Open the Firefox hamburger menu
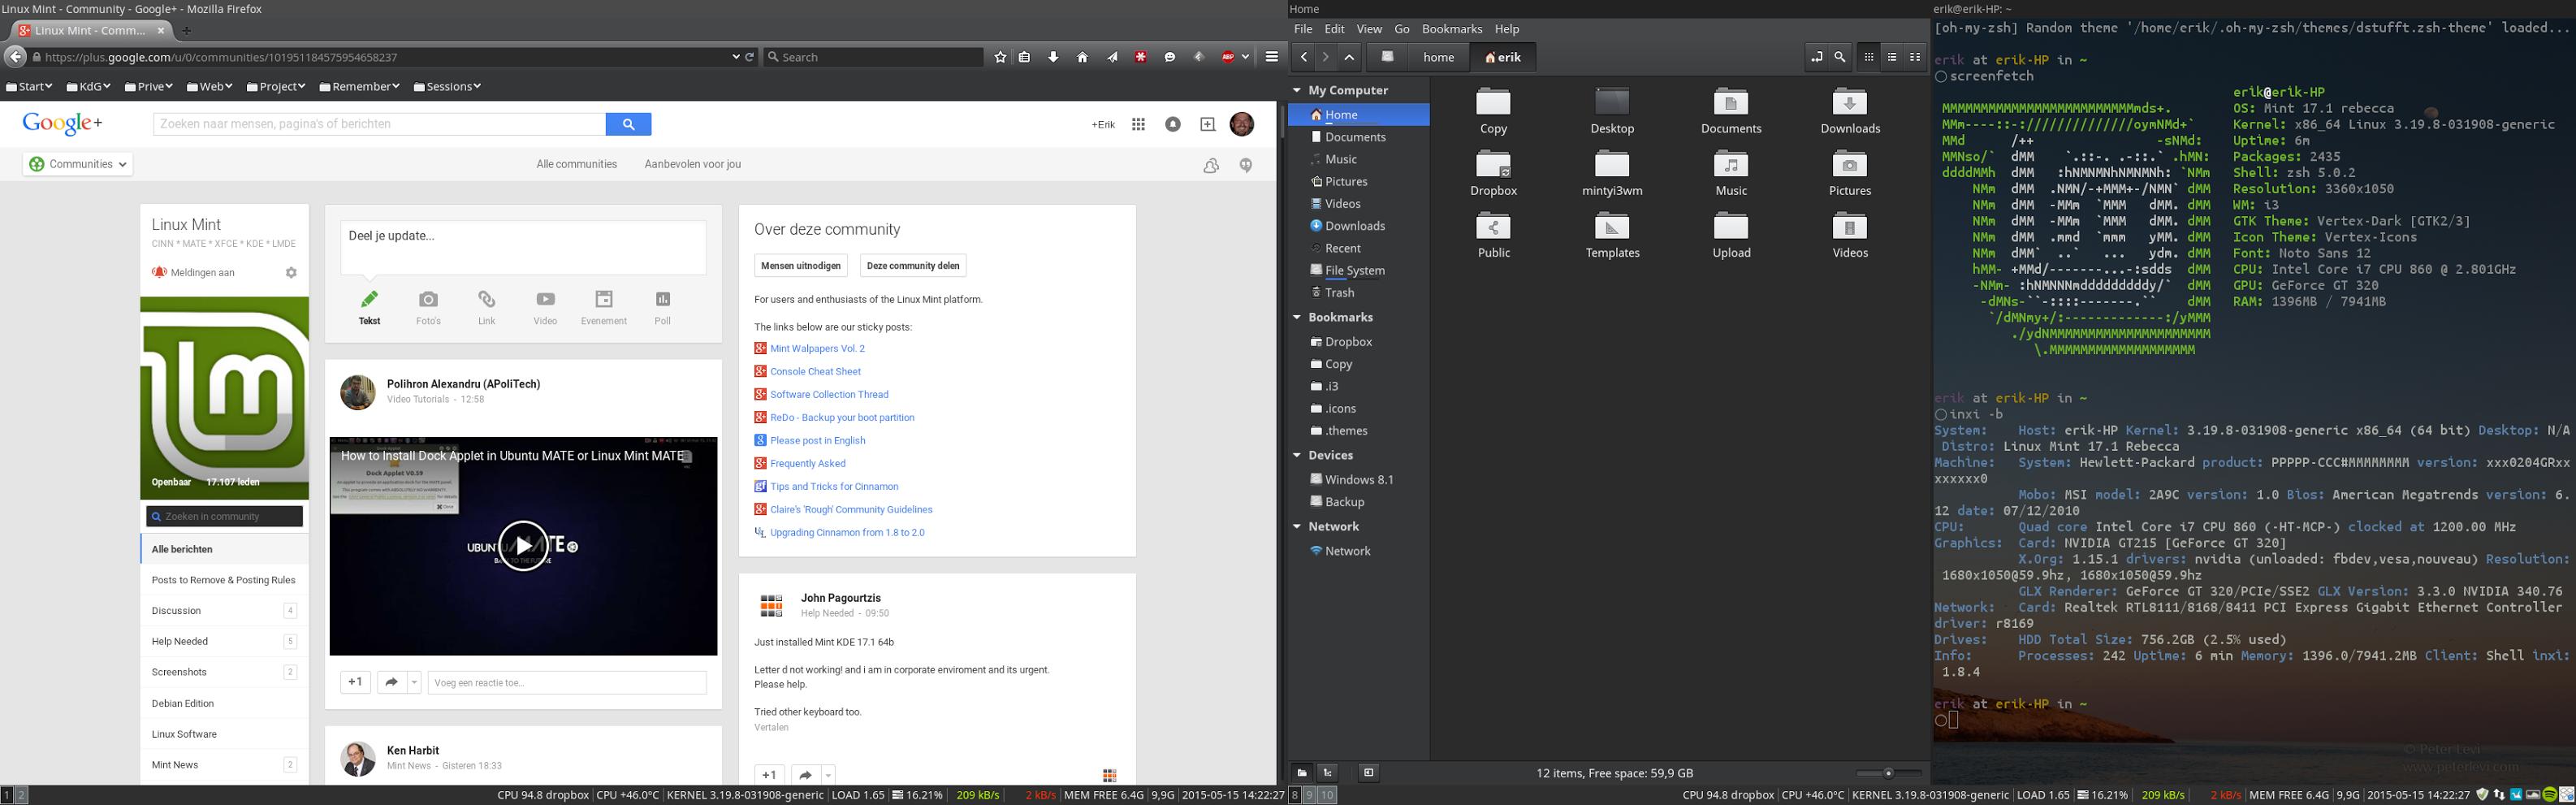 click(x=1271, y=57)
